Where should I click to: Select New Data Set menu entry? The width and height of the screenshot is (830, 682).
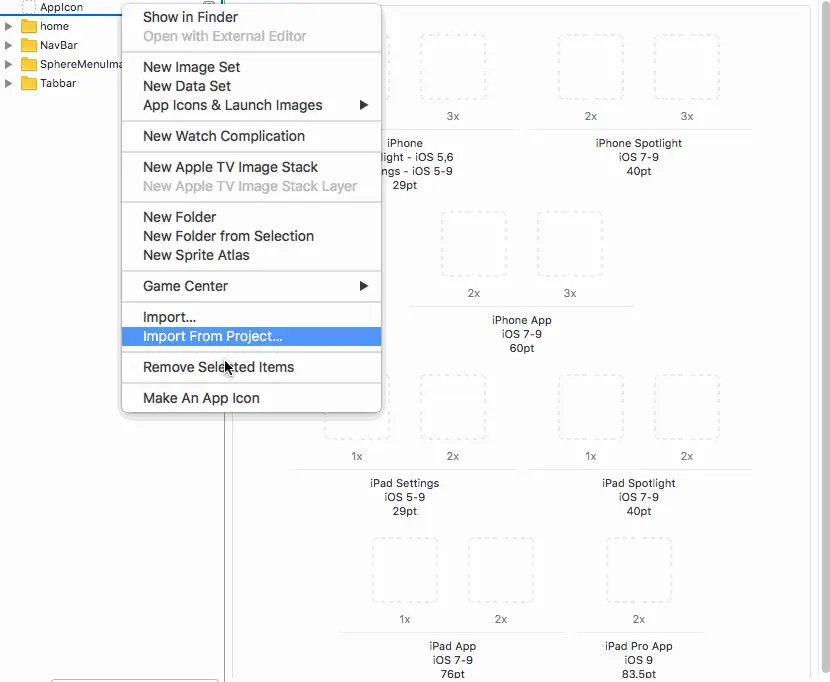[x=251, y=86]
